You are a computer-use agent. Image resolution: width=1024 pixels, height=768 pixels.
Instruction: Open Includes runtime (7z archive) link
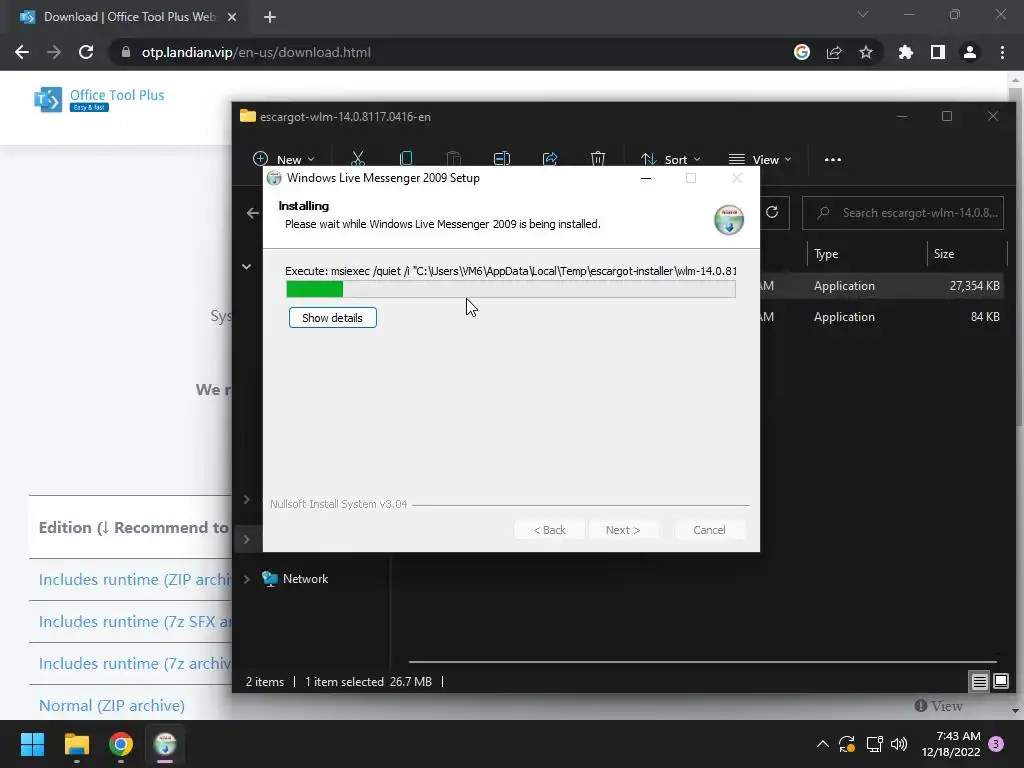(135, 664)
